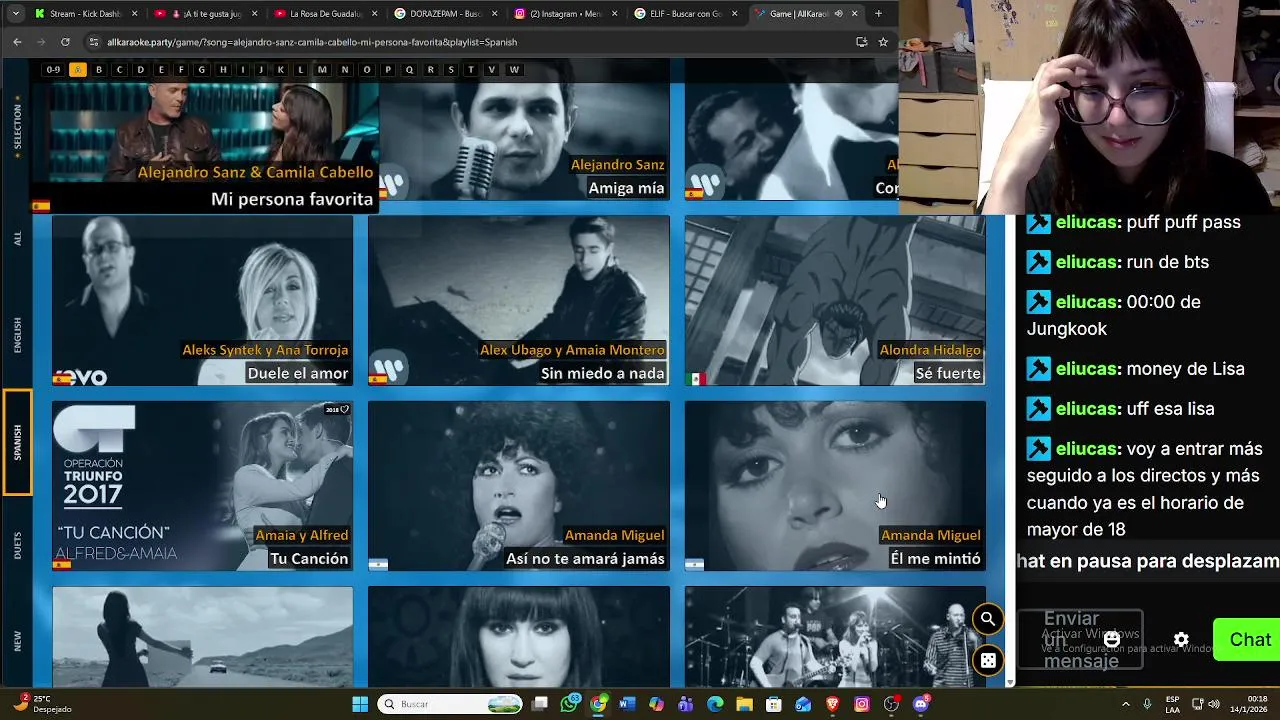This screenshot has height=720, width=1280.
Task: Open Task View from the taskbar
Action: [540, 704]
